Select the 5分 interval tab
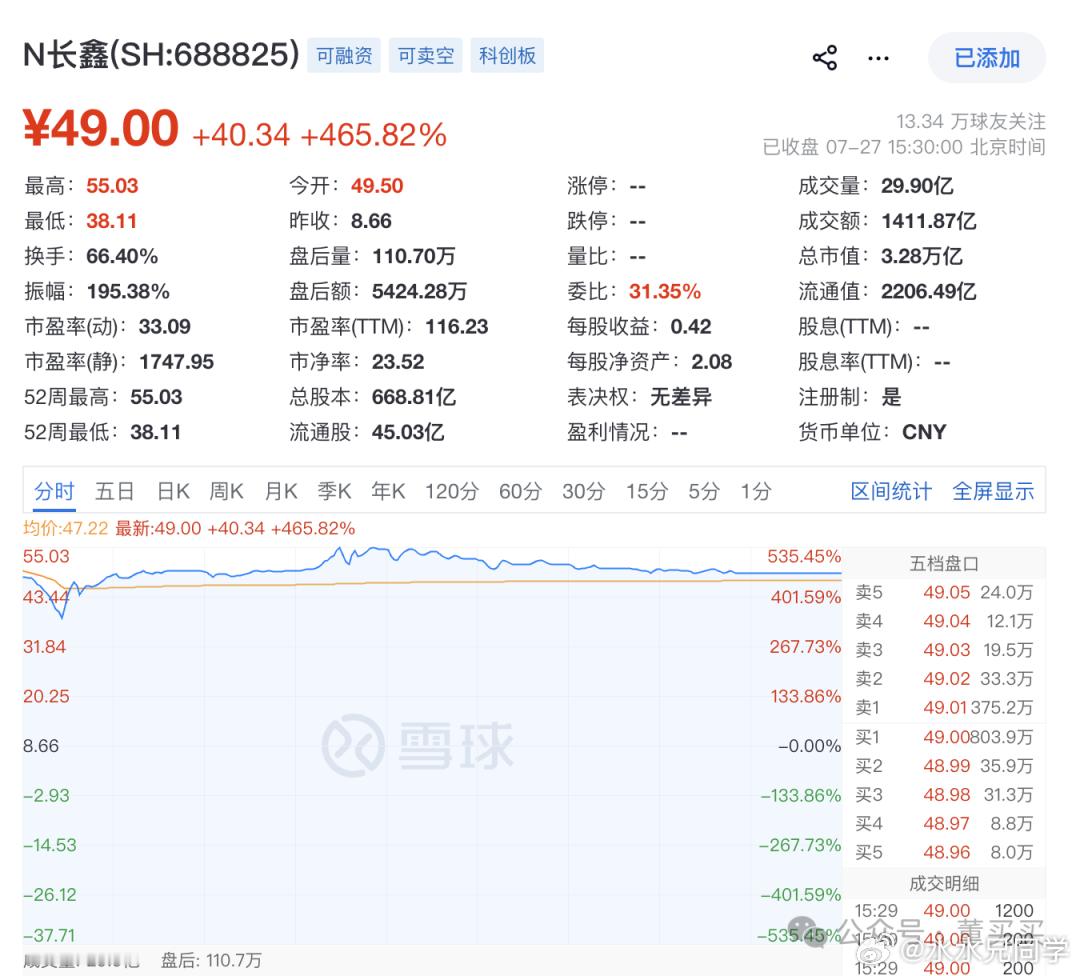Image resolution: width=1080 pixels, height=976 pixels. coord(704,491)
